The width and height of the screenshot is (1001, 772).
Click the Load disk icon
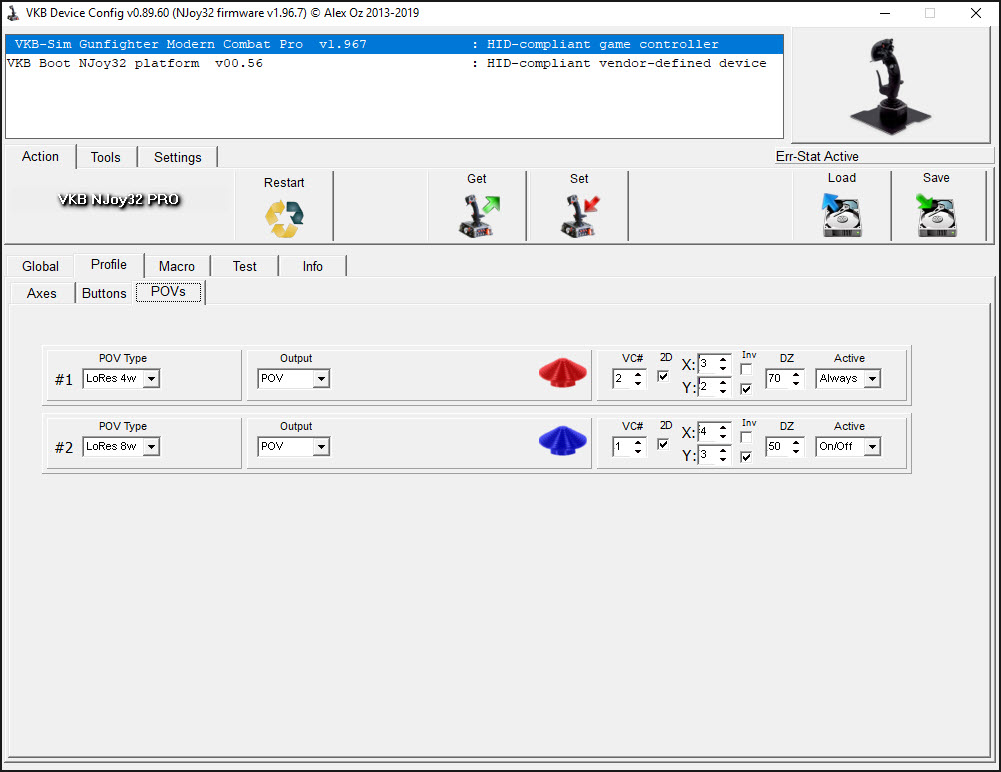(x=841, y=215)
